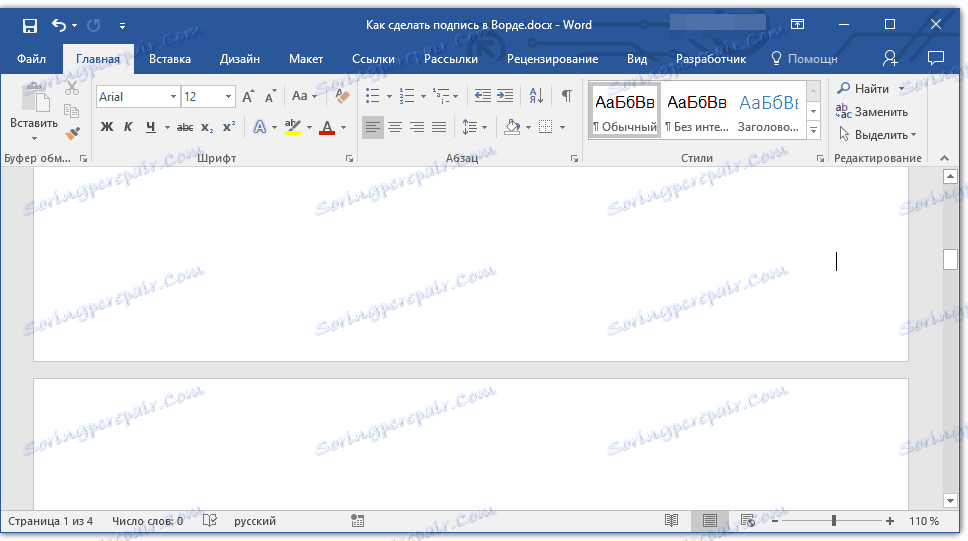The image size is (968, 541).
Task: Clear all formatting with eraser icon
Action: pos(342,96)
